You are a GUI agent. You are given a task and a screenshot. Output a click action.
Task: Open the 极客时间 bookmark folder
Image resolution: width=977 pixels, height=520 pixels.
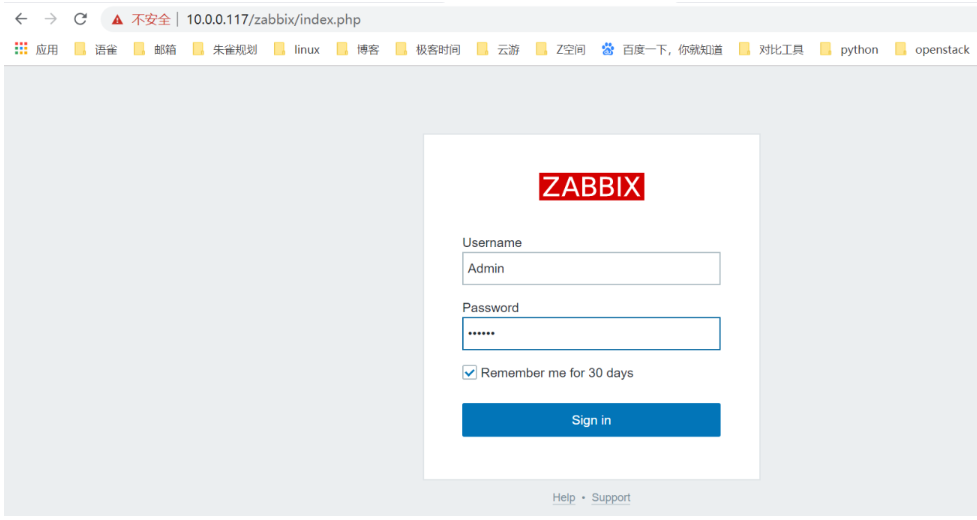[x=427, y=49]
